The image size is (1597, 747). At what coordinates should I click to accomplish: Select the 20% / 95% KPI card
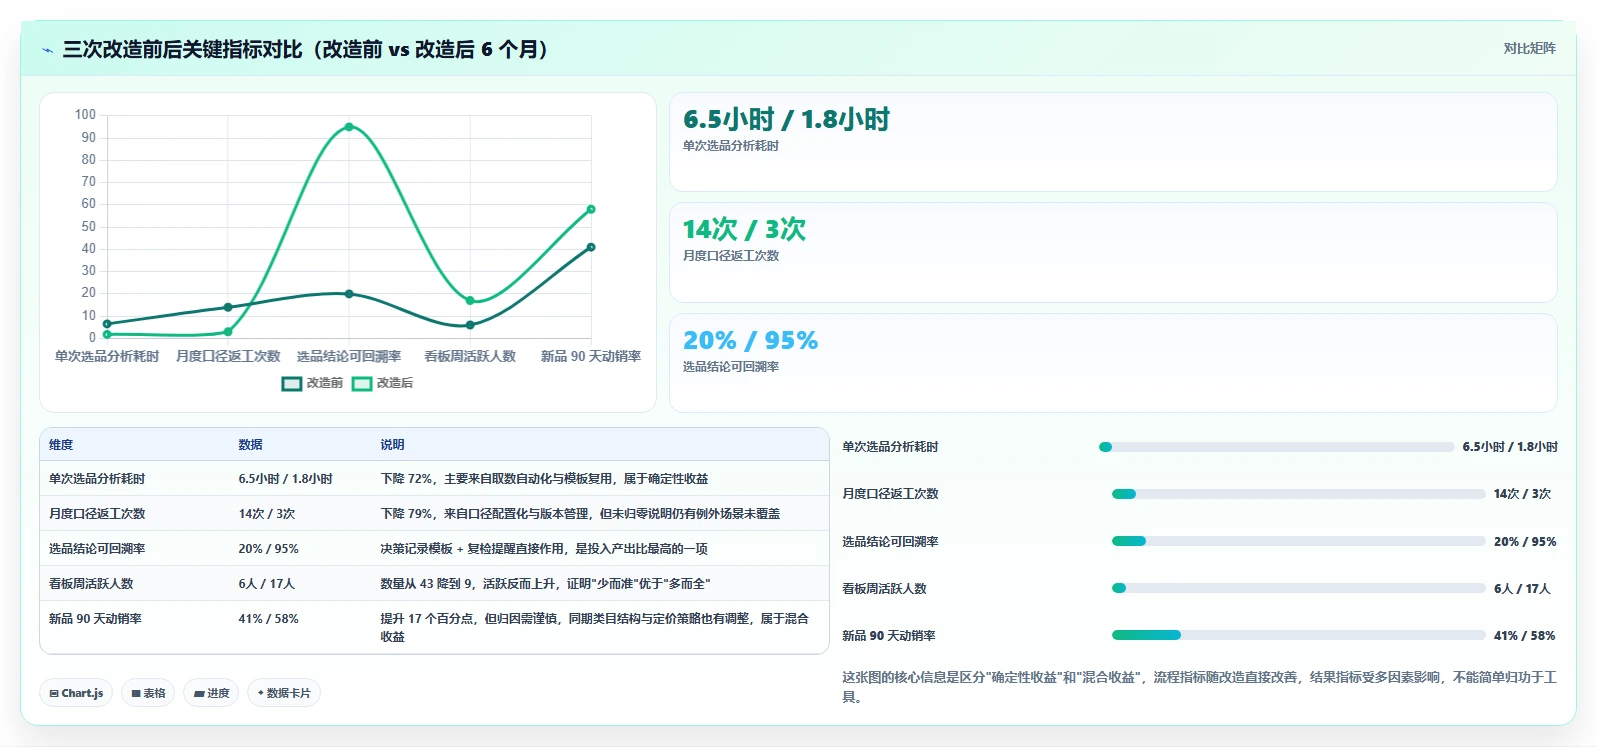coord(1113,363)
